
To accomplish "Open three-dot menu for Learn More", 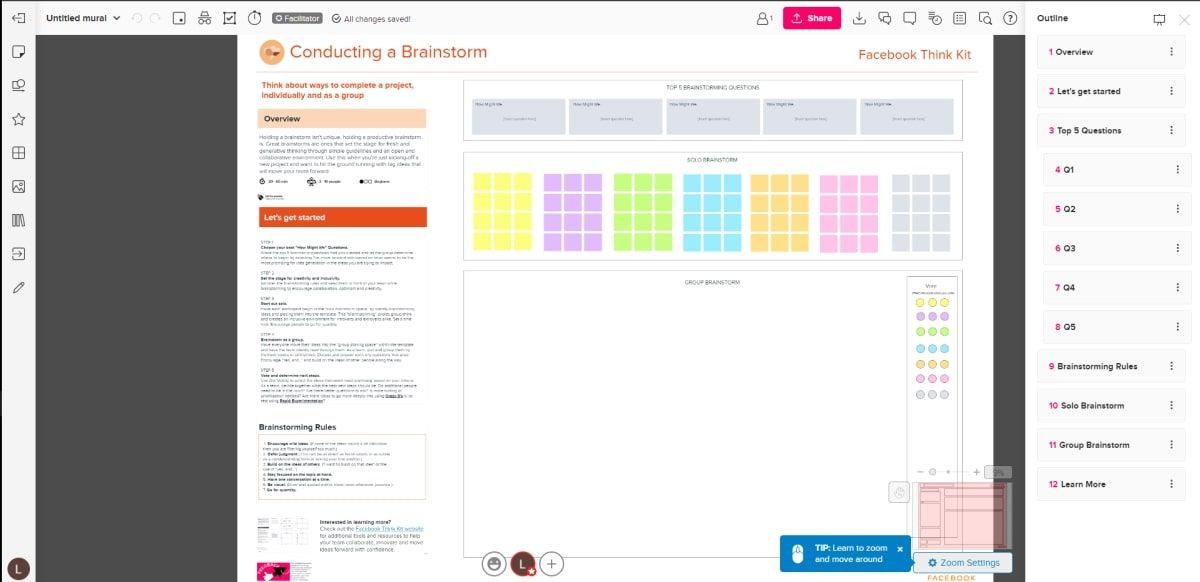I will click(1171, 484).
